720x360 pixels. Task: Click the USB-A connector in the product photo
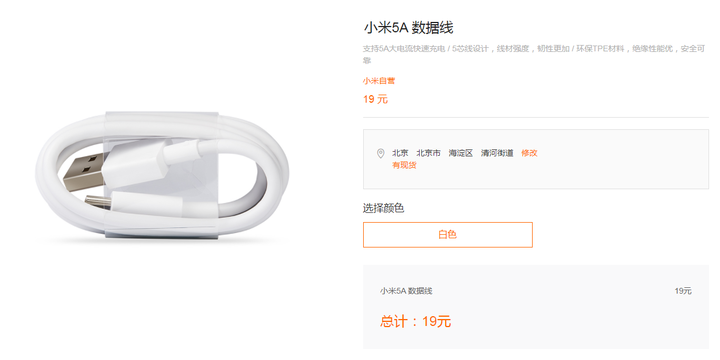click(x=82, y=172)
